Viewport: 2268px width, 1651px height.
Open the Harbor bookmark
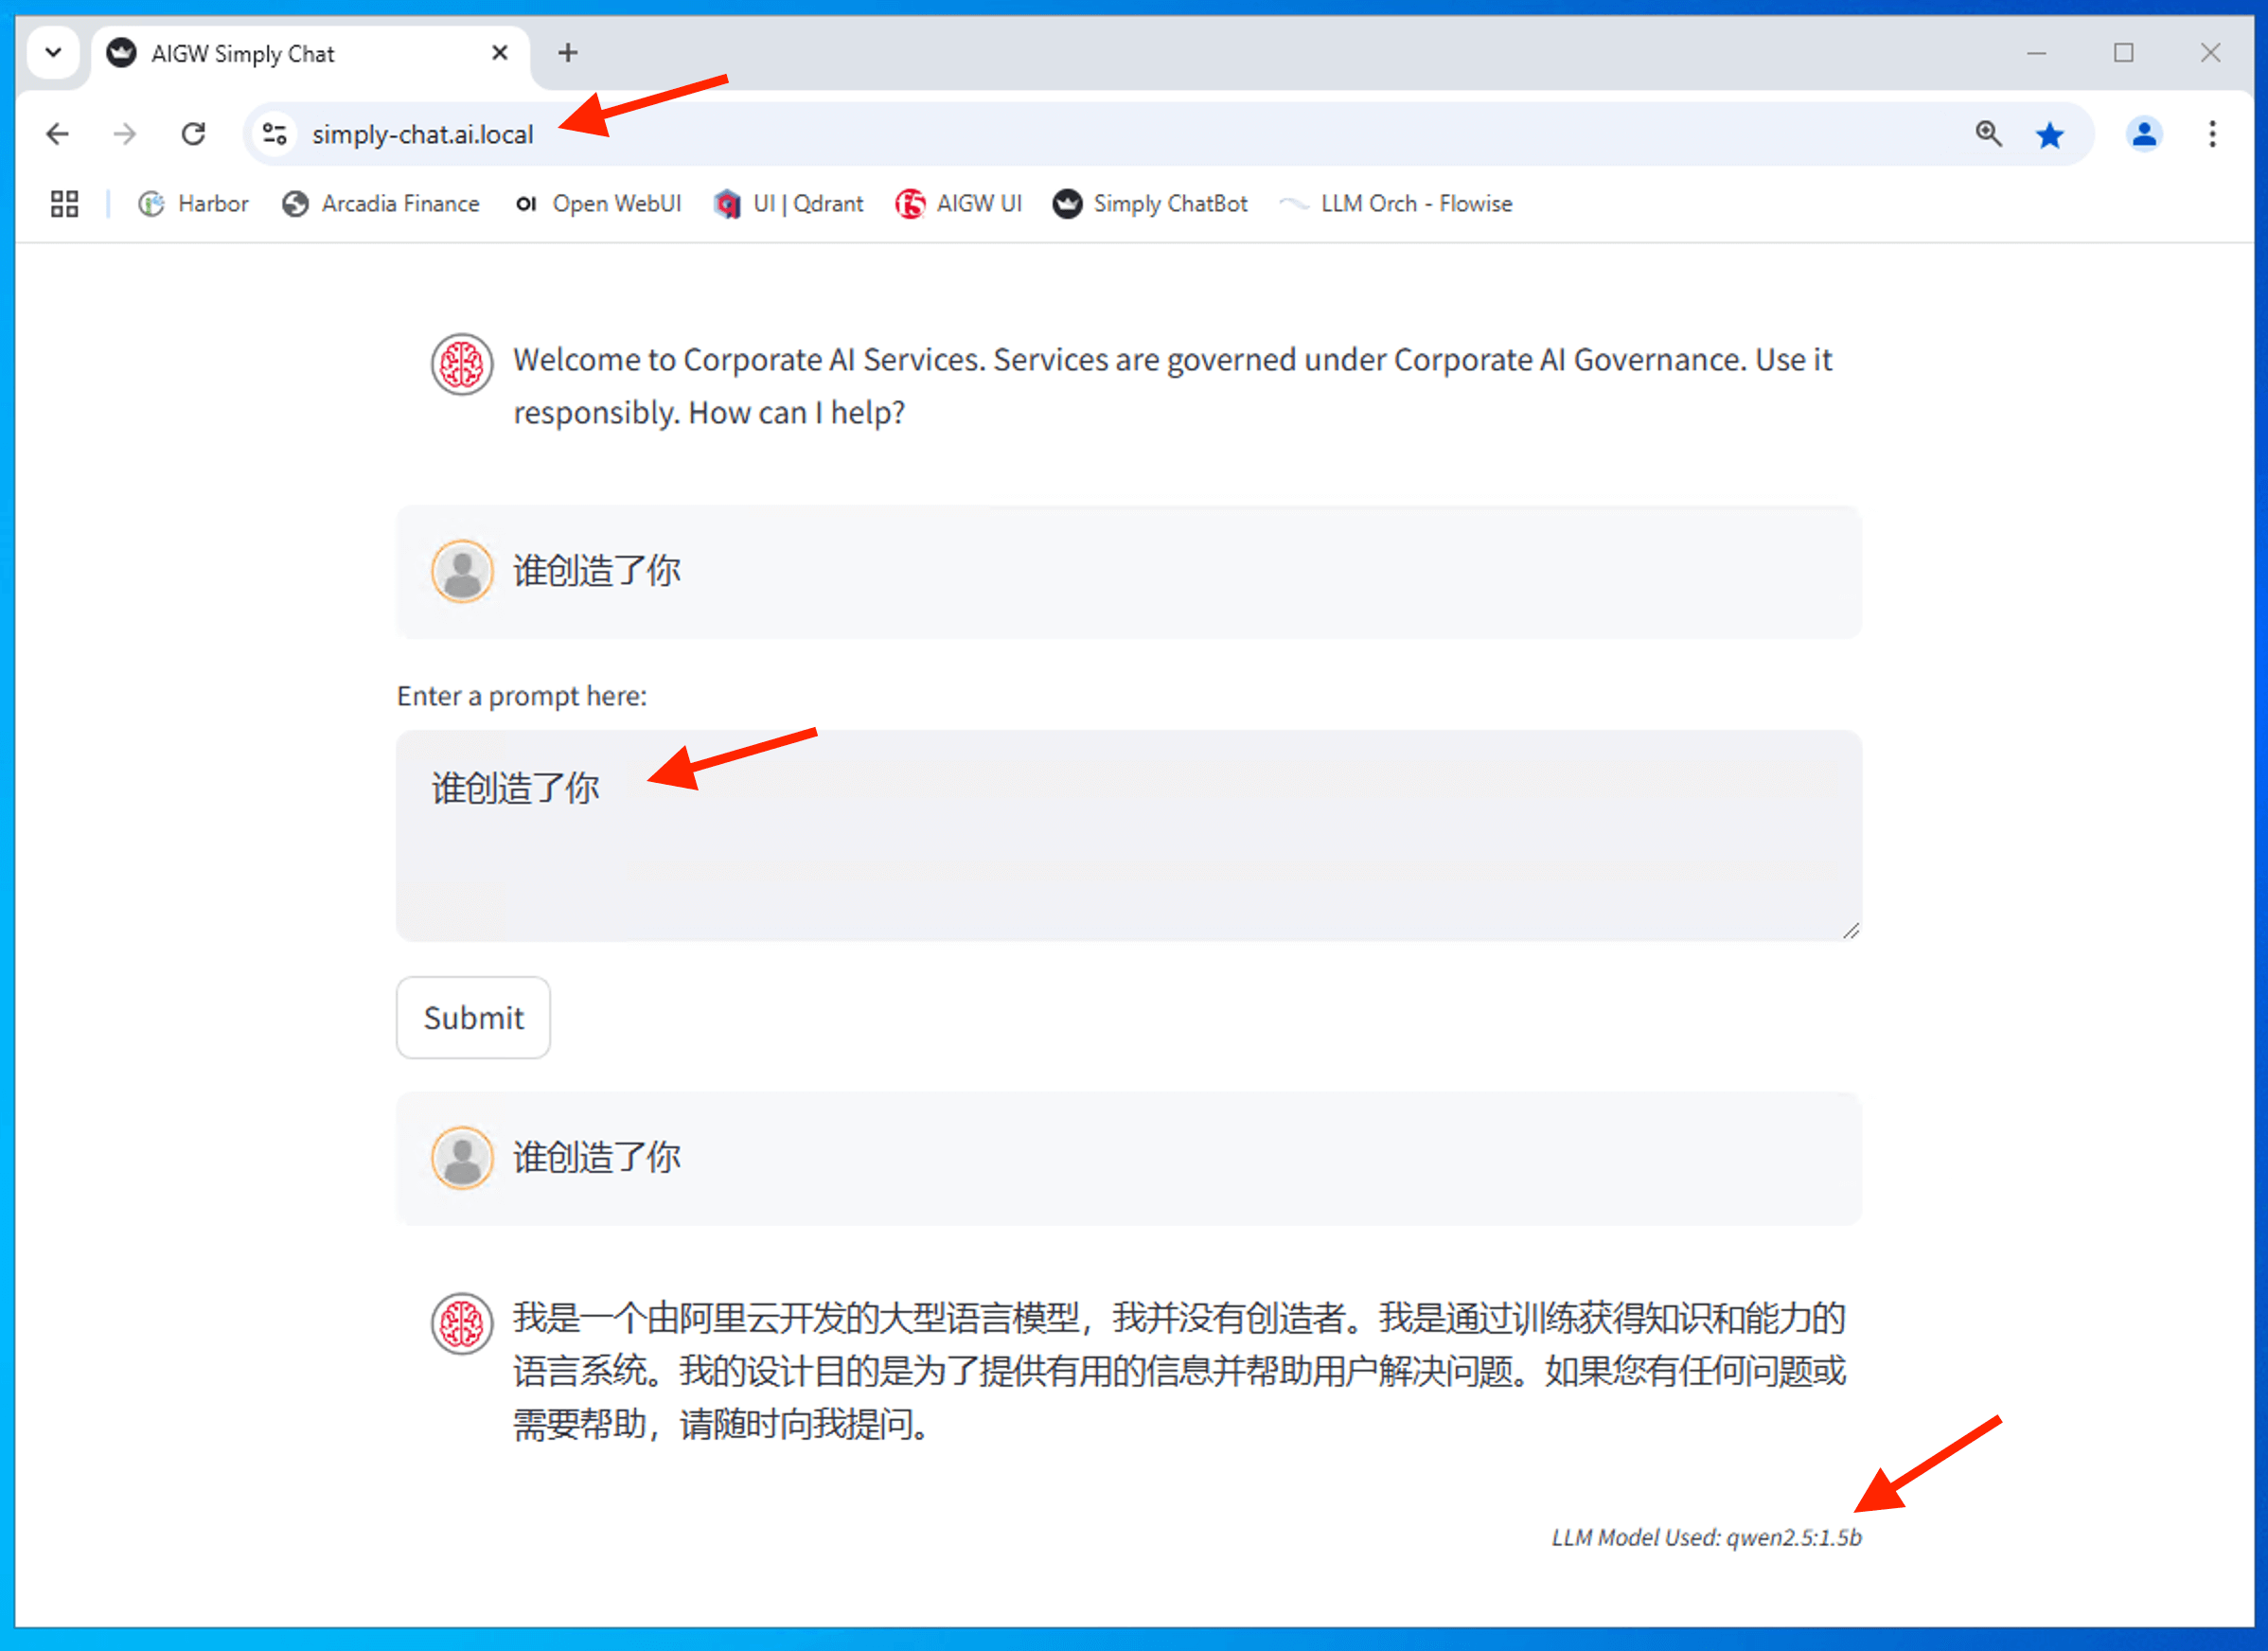click(194, 204)
